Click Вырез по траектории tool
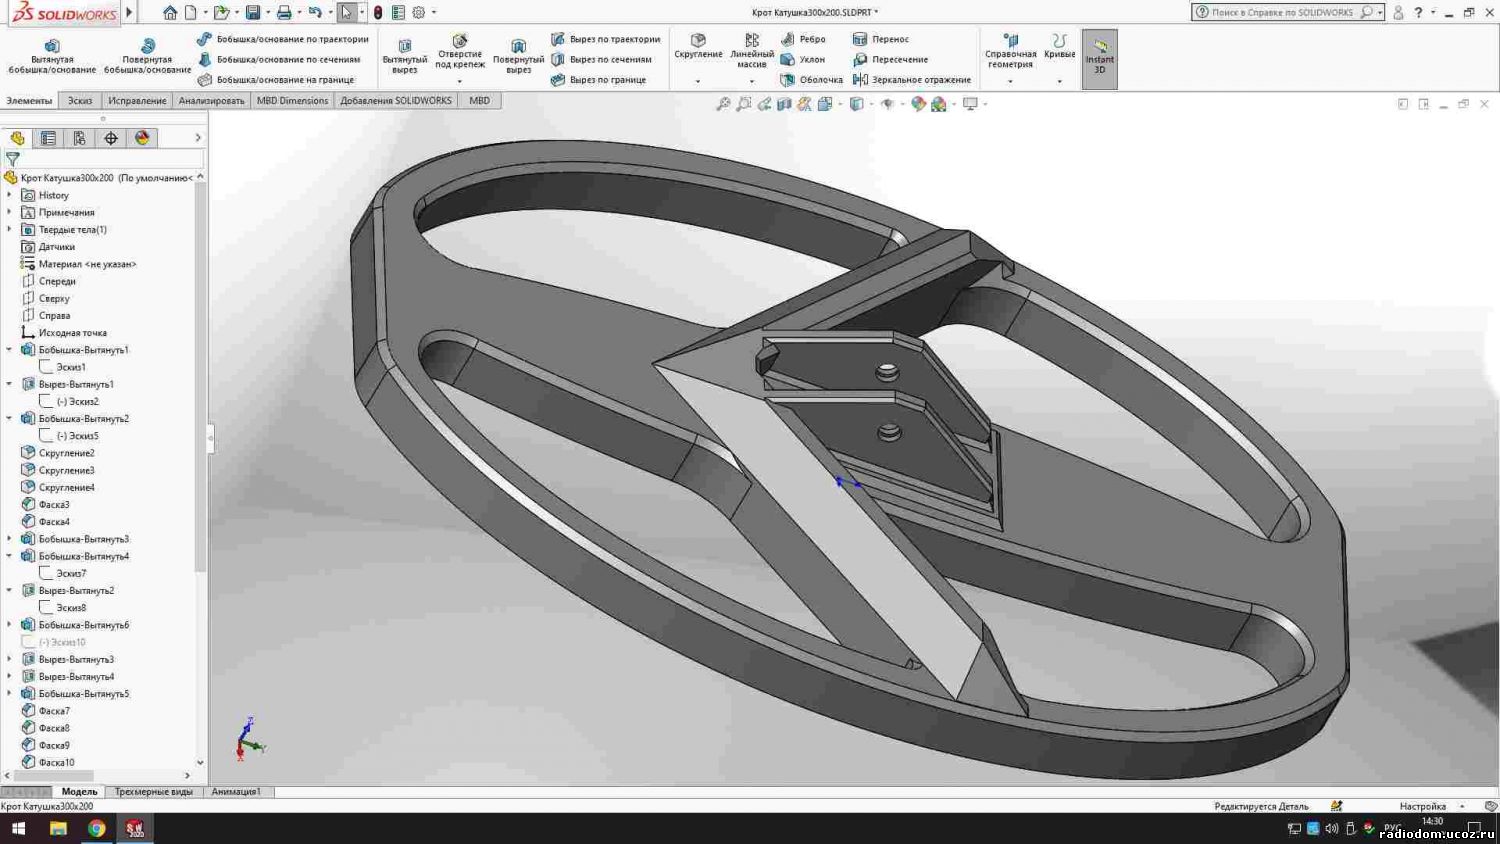 click(606, 39)
